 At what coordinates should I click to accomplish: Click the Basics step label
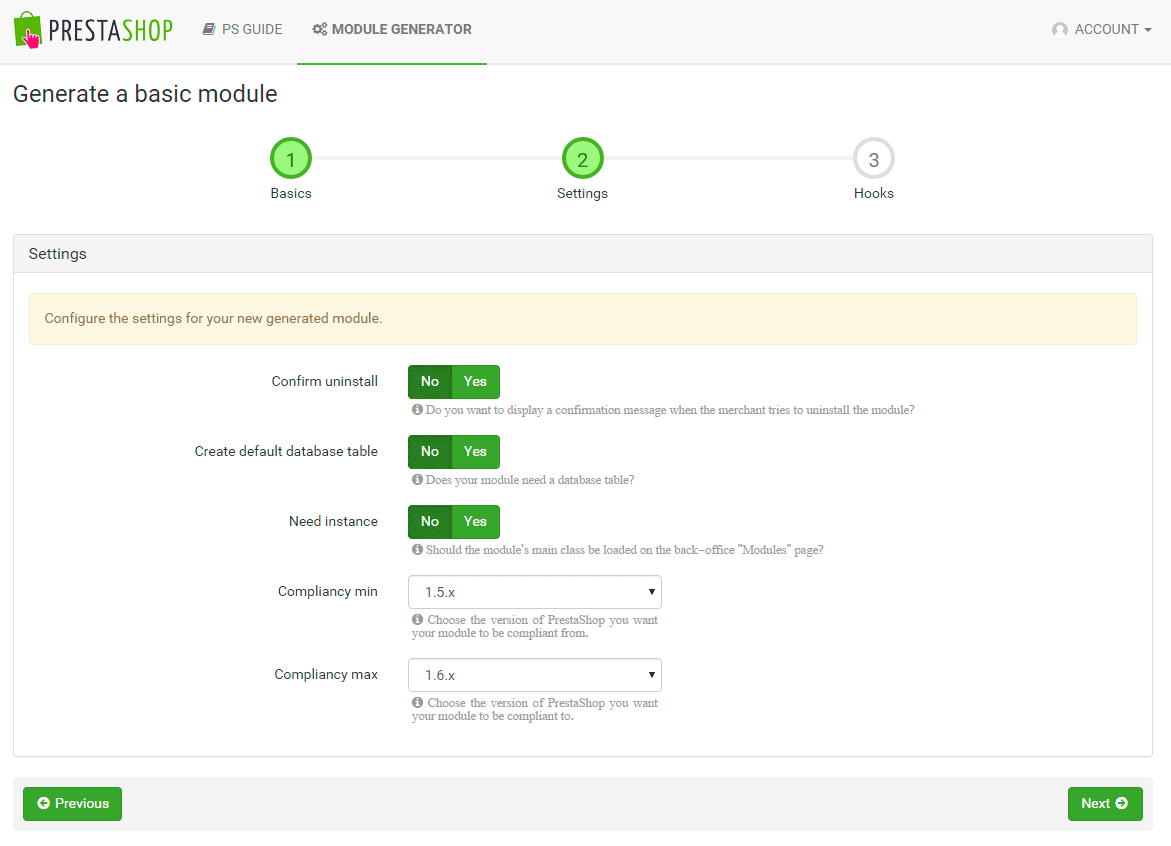291,193
